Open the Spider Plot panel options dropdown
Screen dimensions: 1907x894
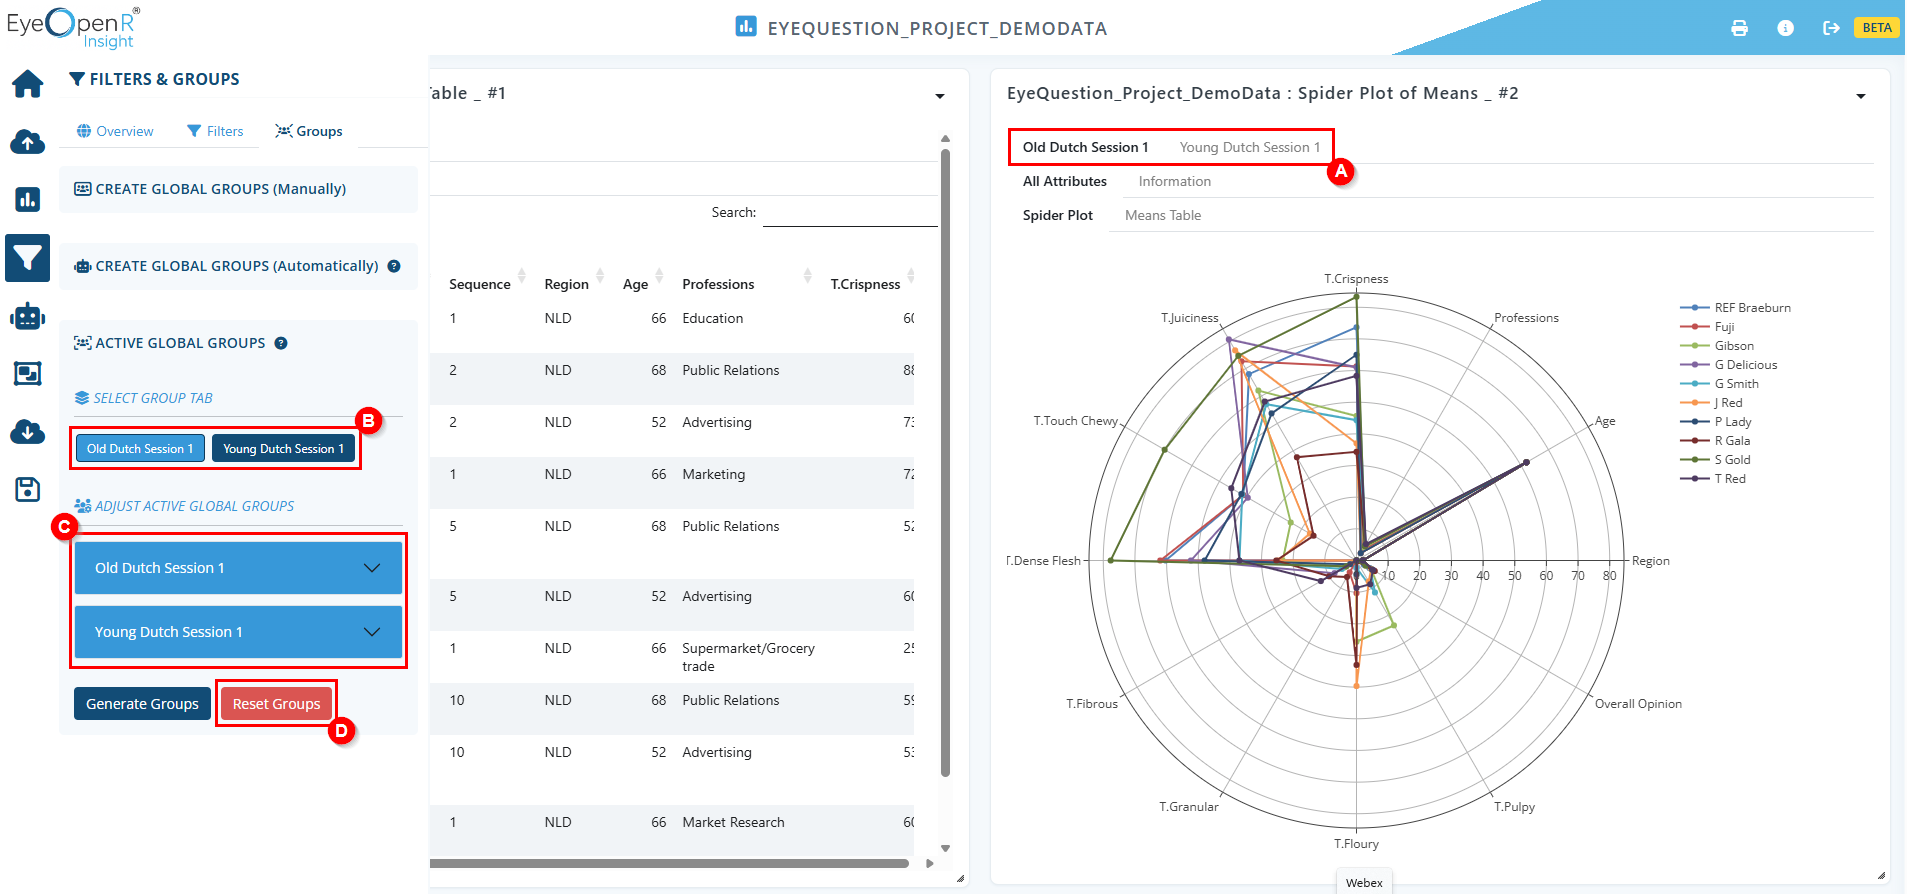pos(1861,96)
